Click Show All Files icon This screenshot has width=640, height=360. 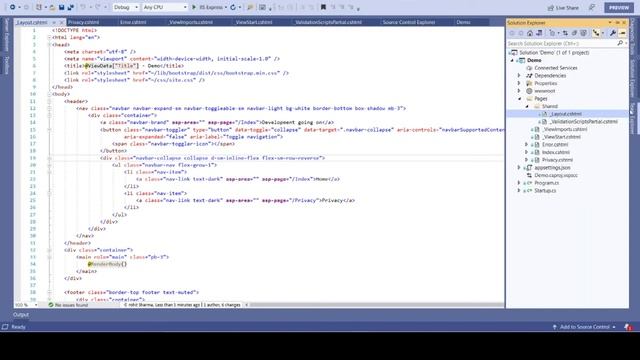[x=583, y=33]
